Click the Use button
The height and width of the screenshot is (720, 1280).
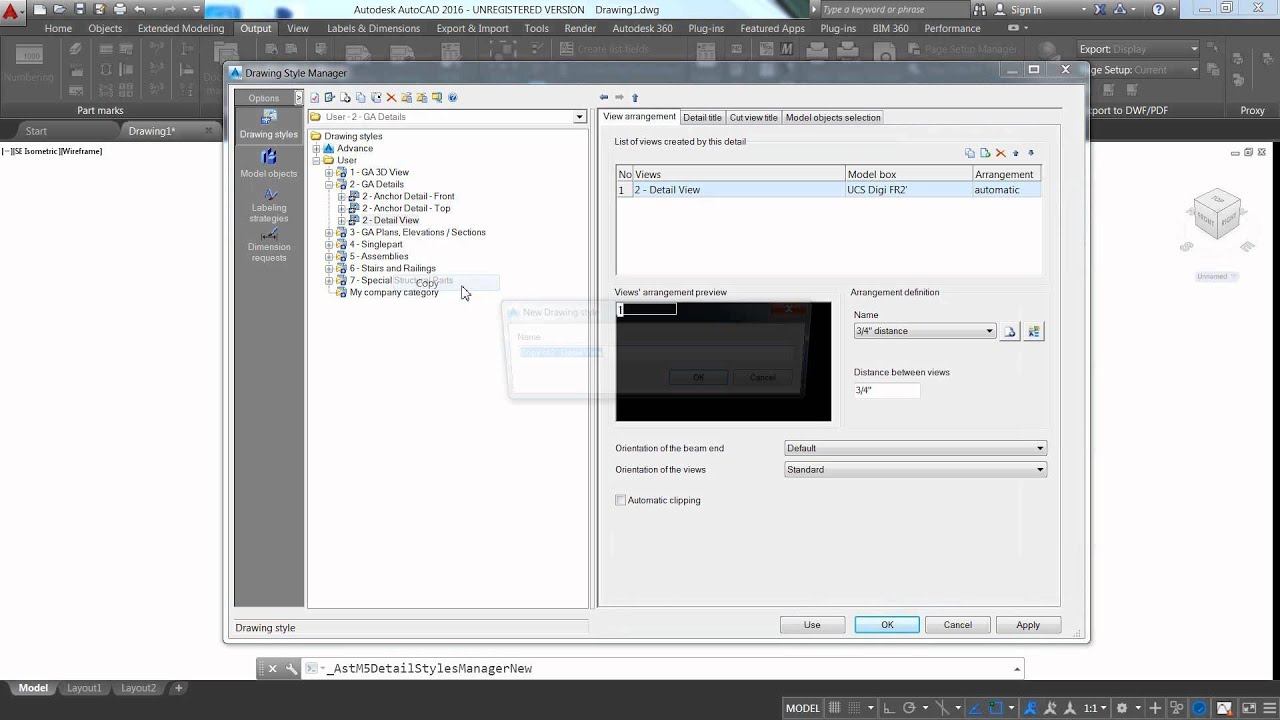coord(812,625)
